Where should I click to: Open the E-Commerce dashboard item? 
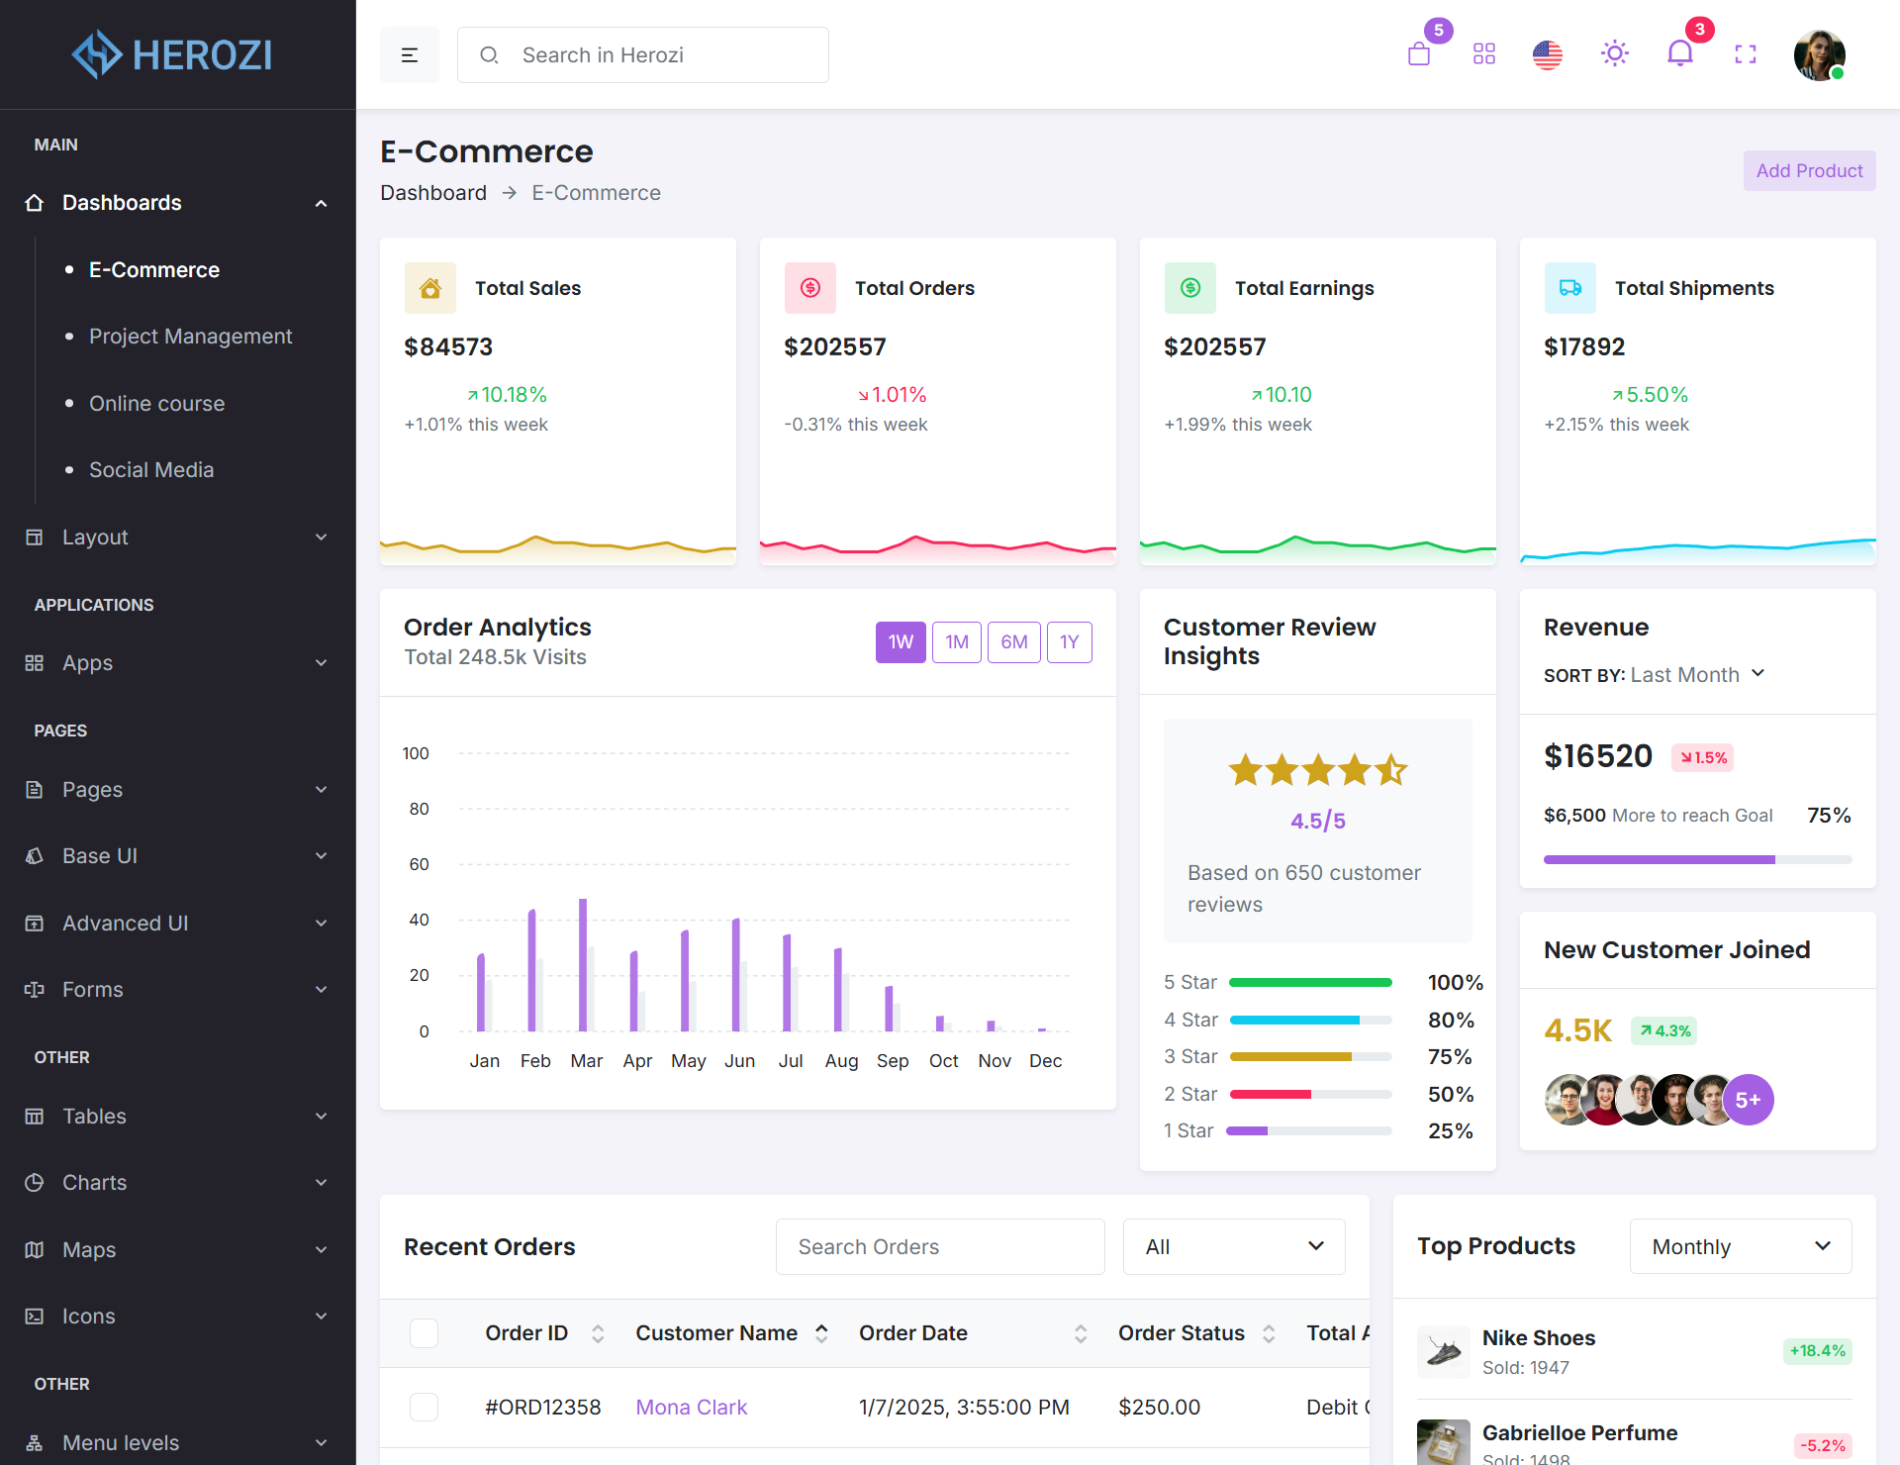(x=154, y=270)
